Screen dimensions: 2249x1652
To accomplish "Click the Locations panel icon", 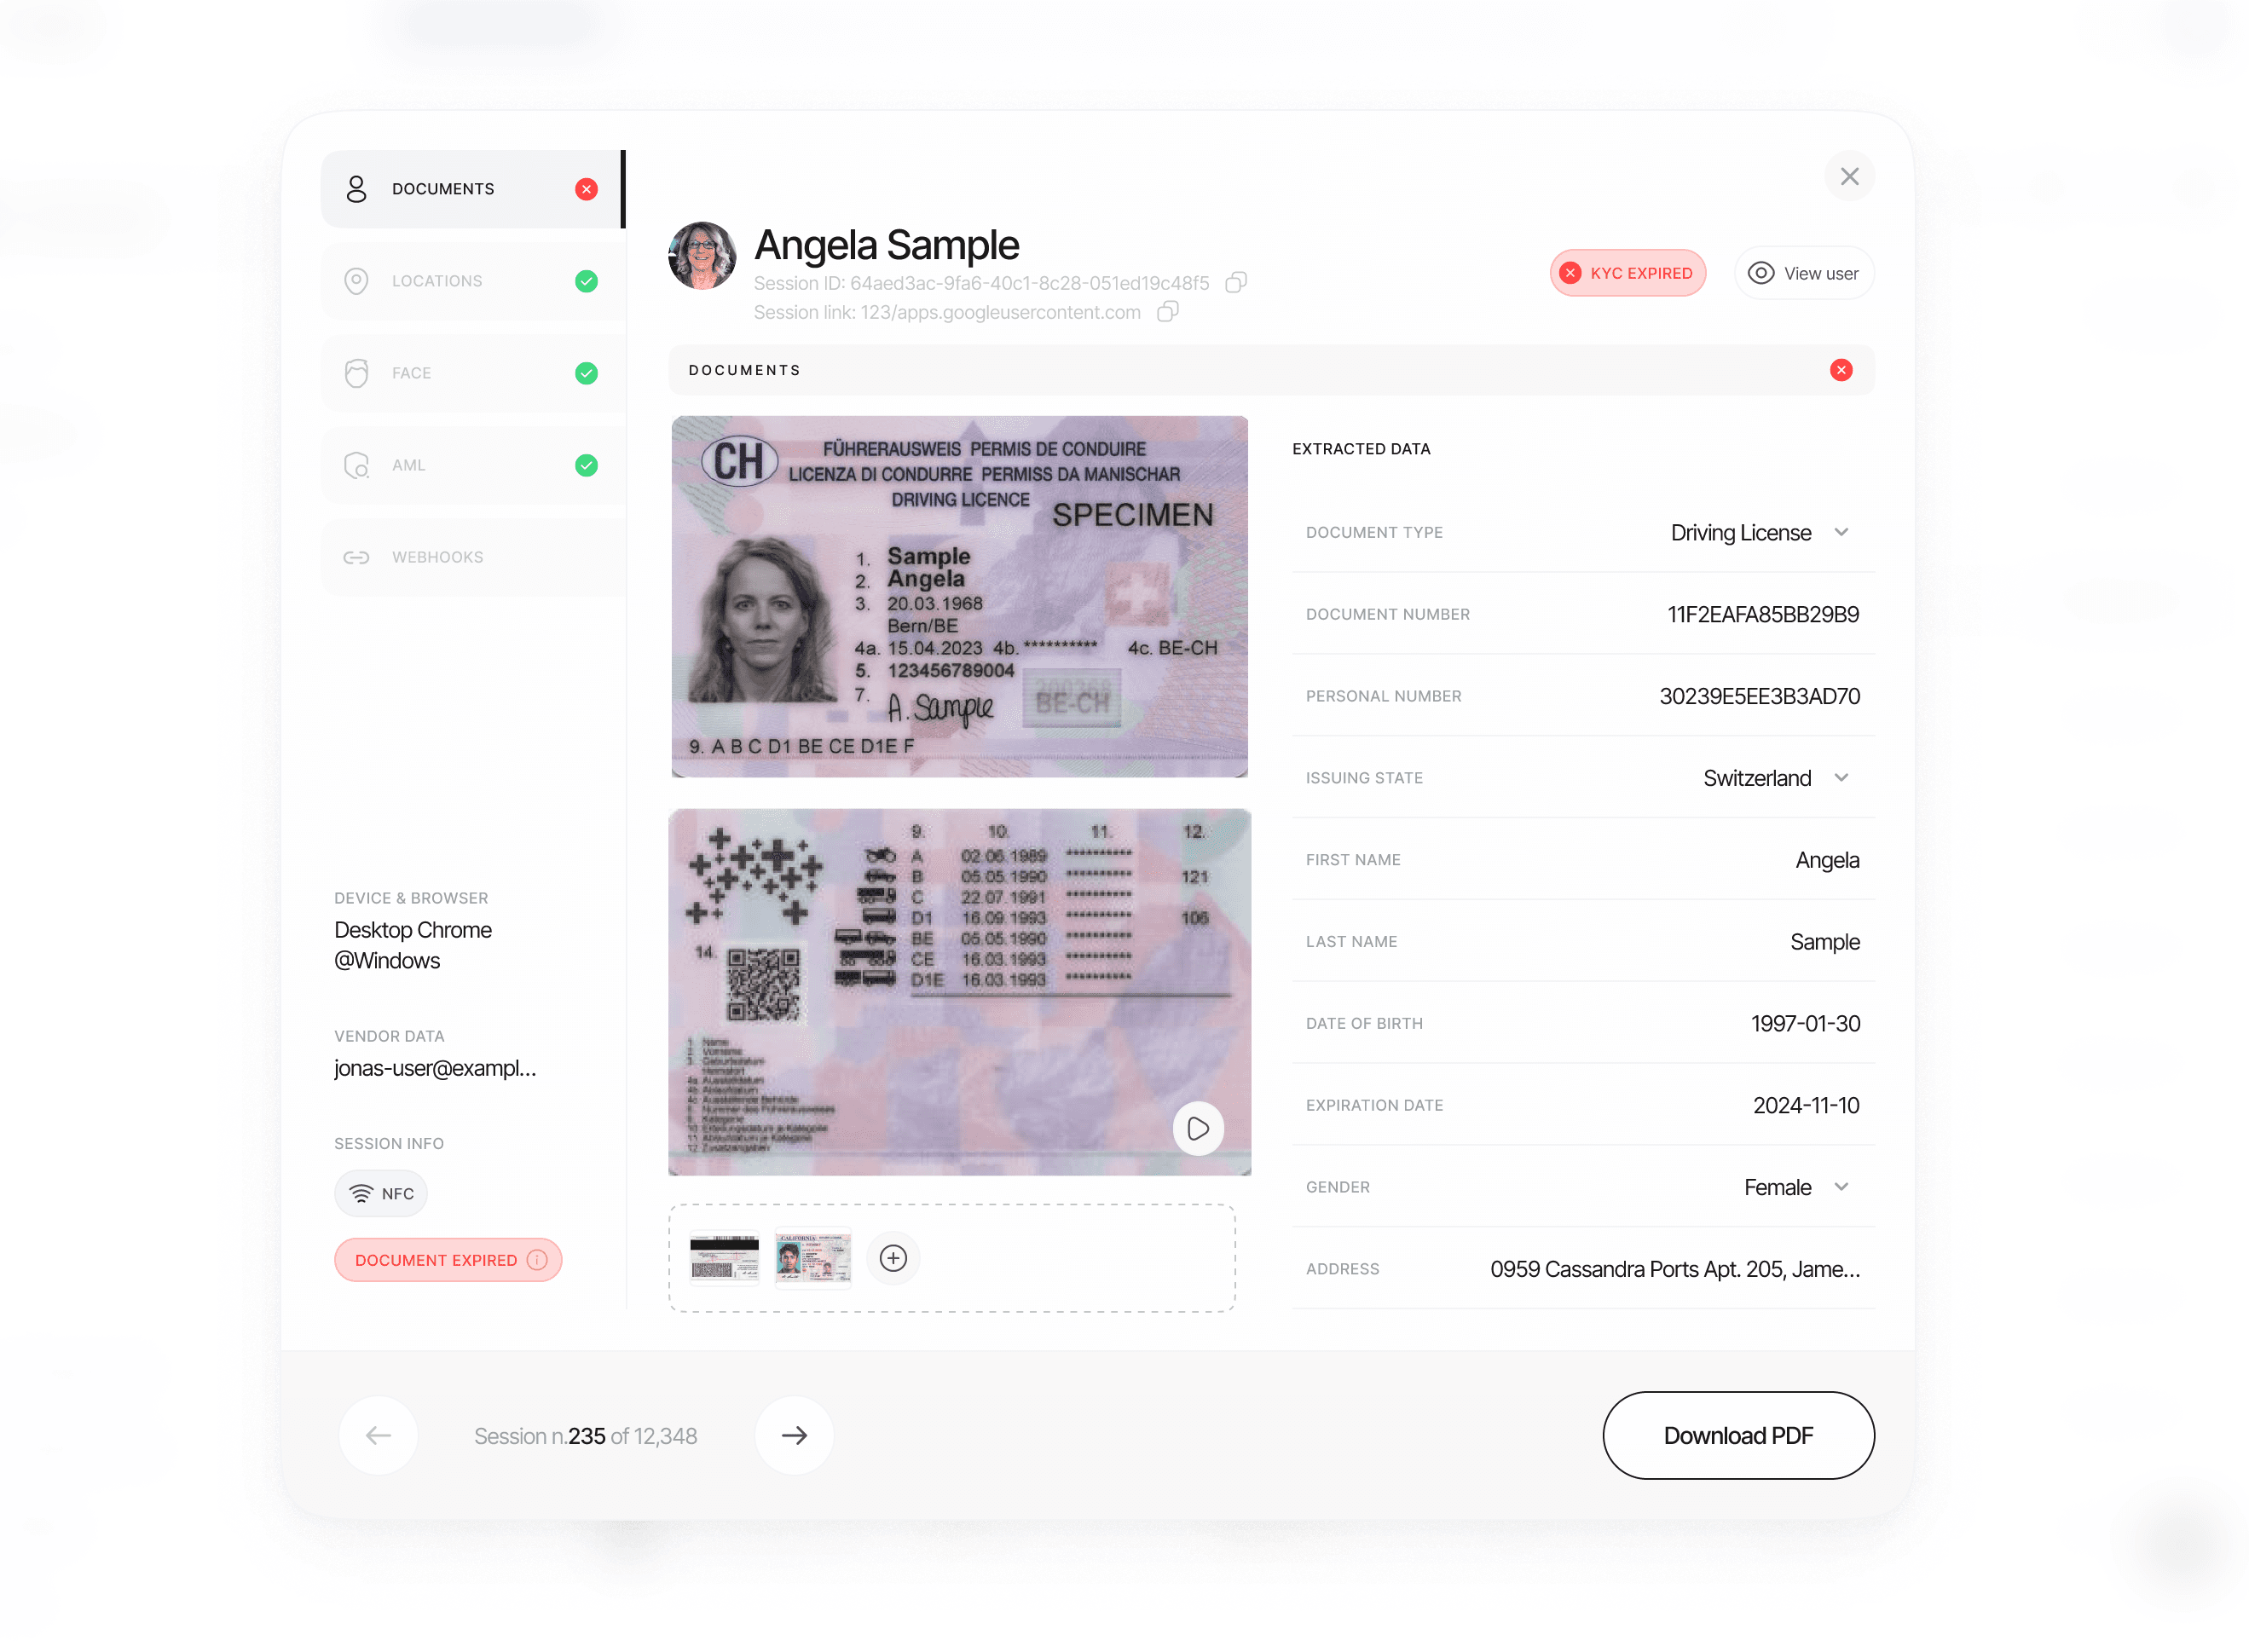I will tap(356, 280).
